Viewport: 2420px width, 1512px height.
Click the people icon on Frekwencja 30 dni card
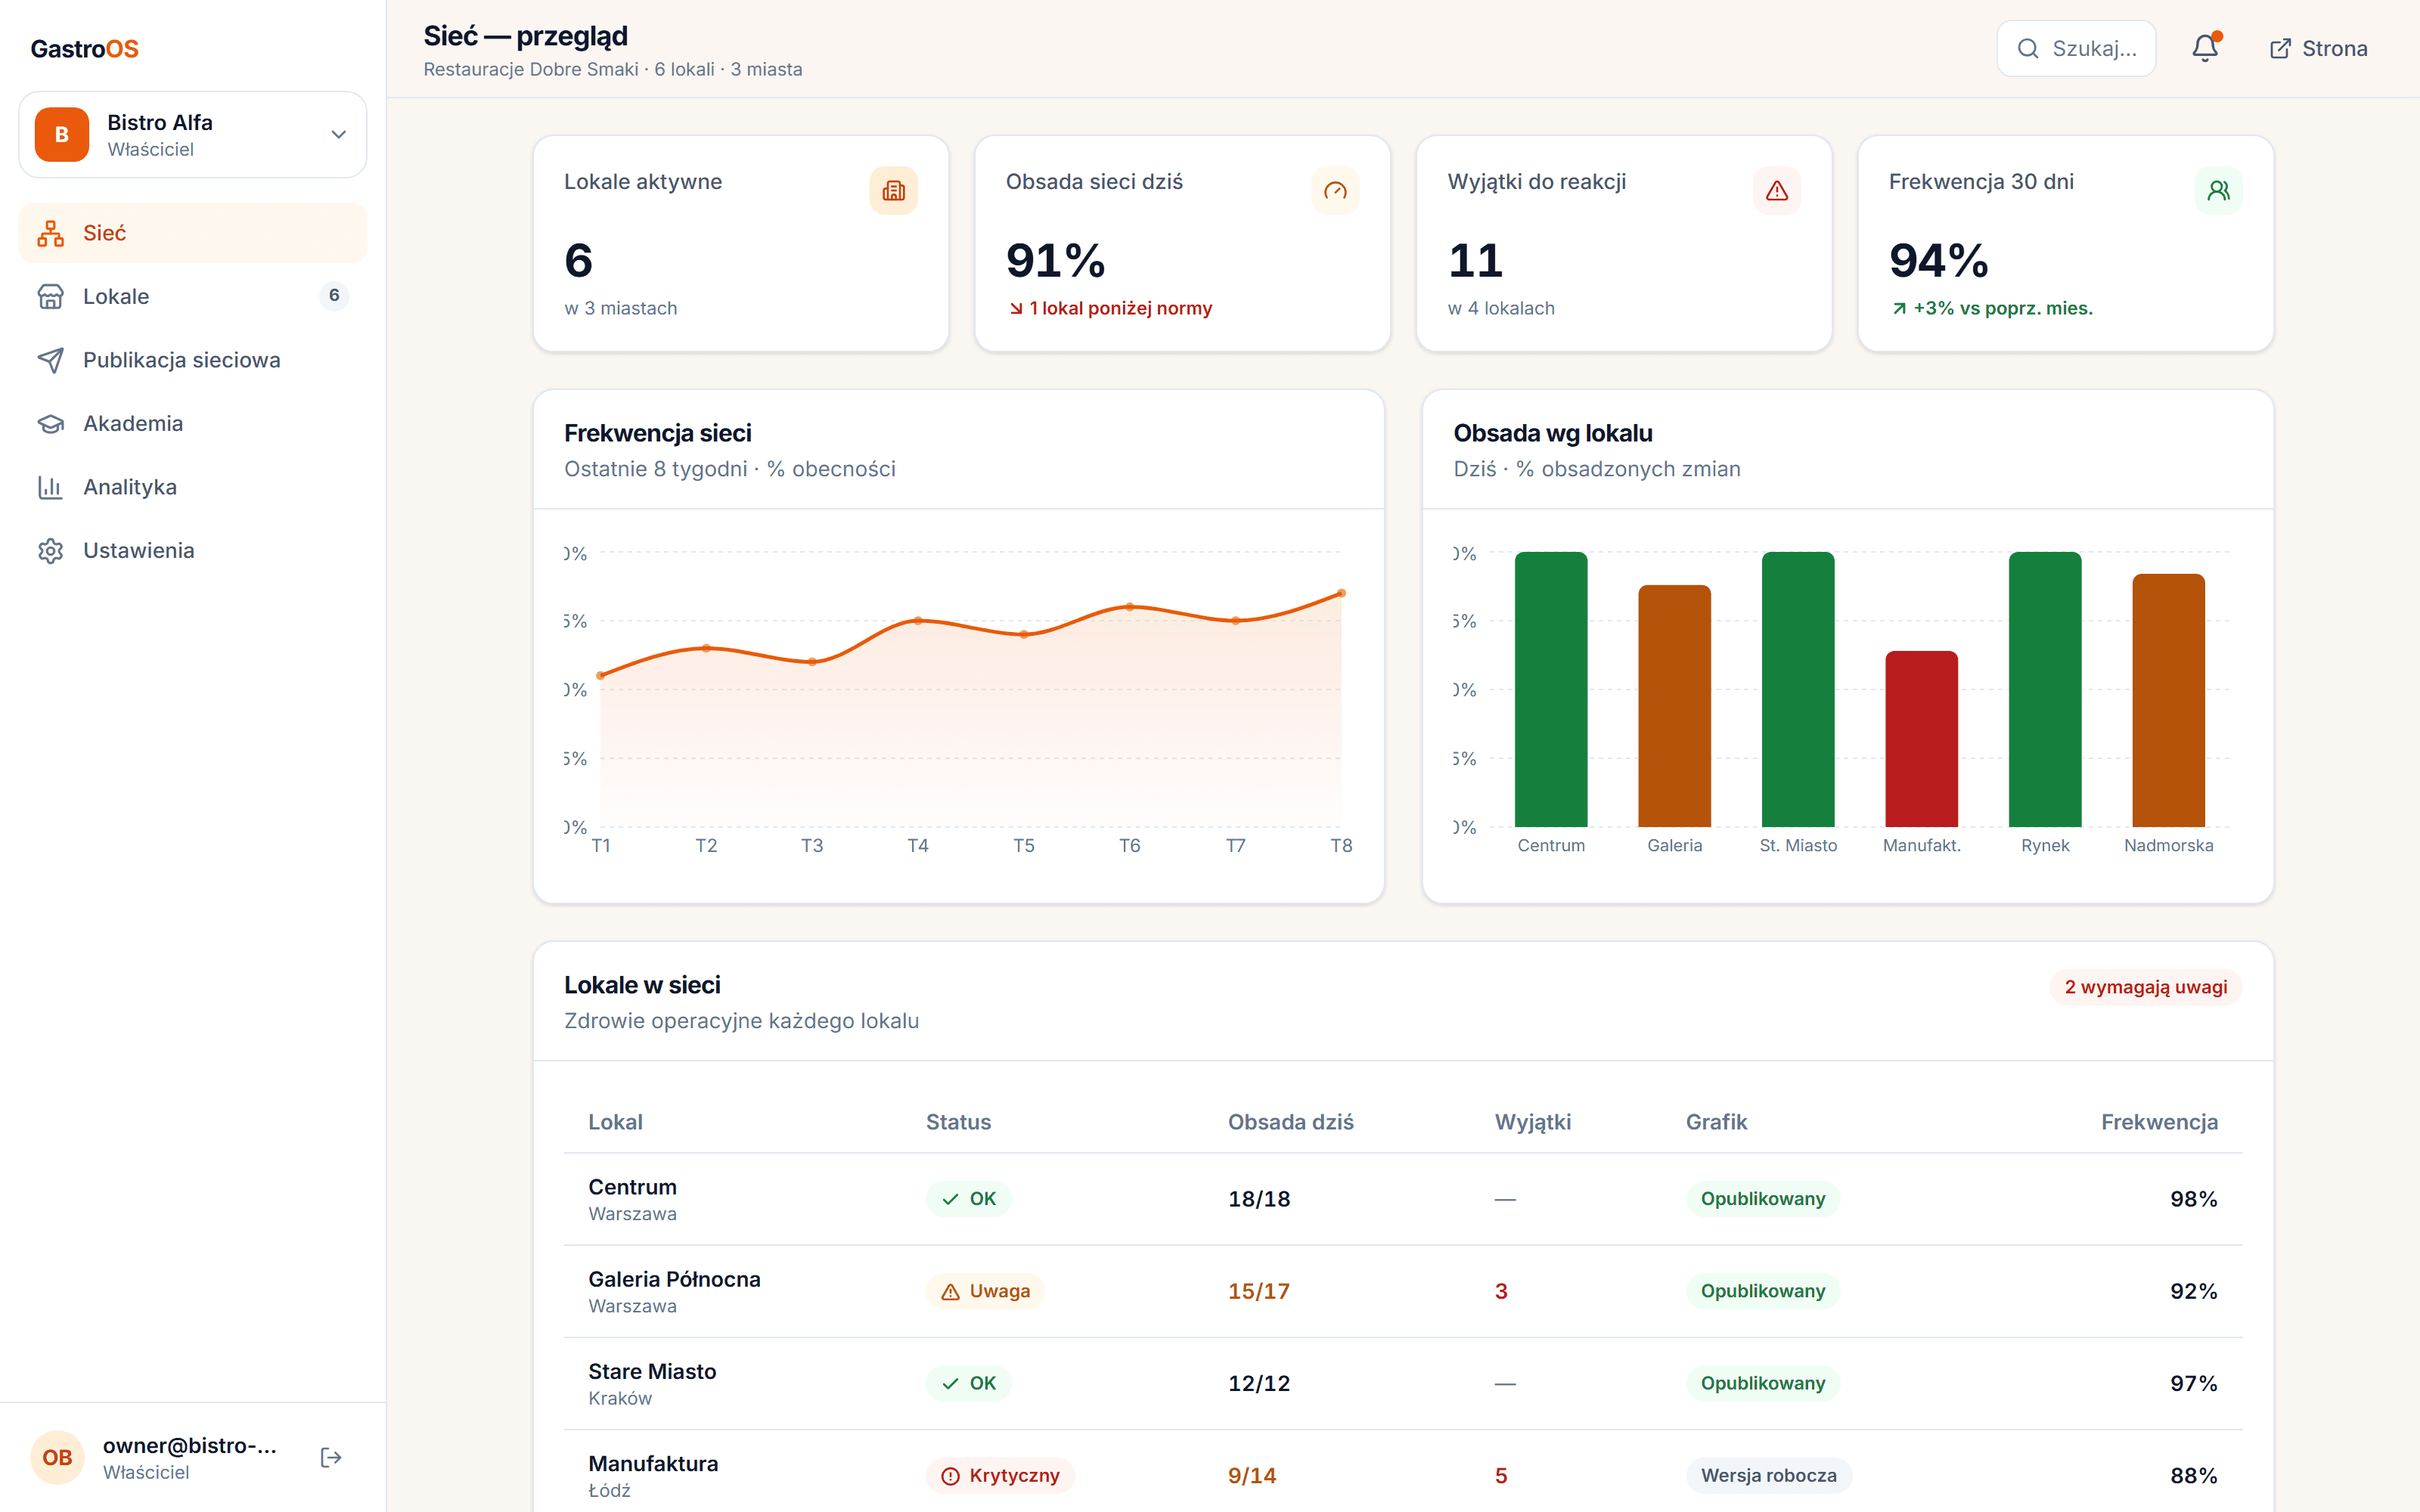2218,190
